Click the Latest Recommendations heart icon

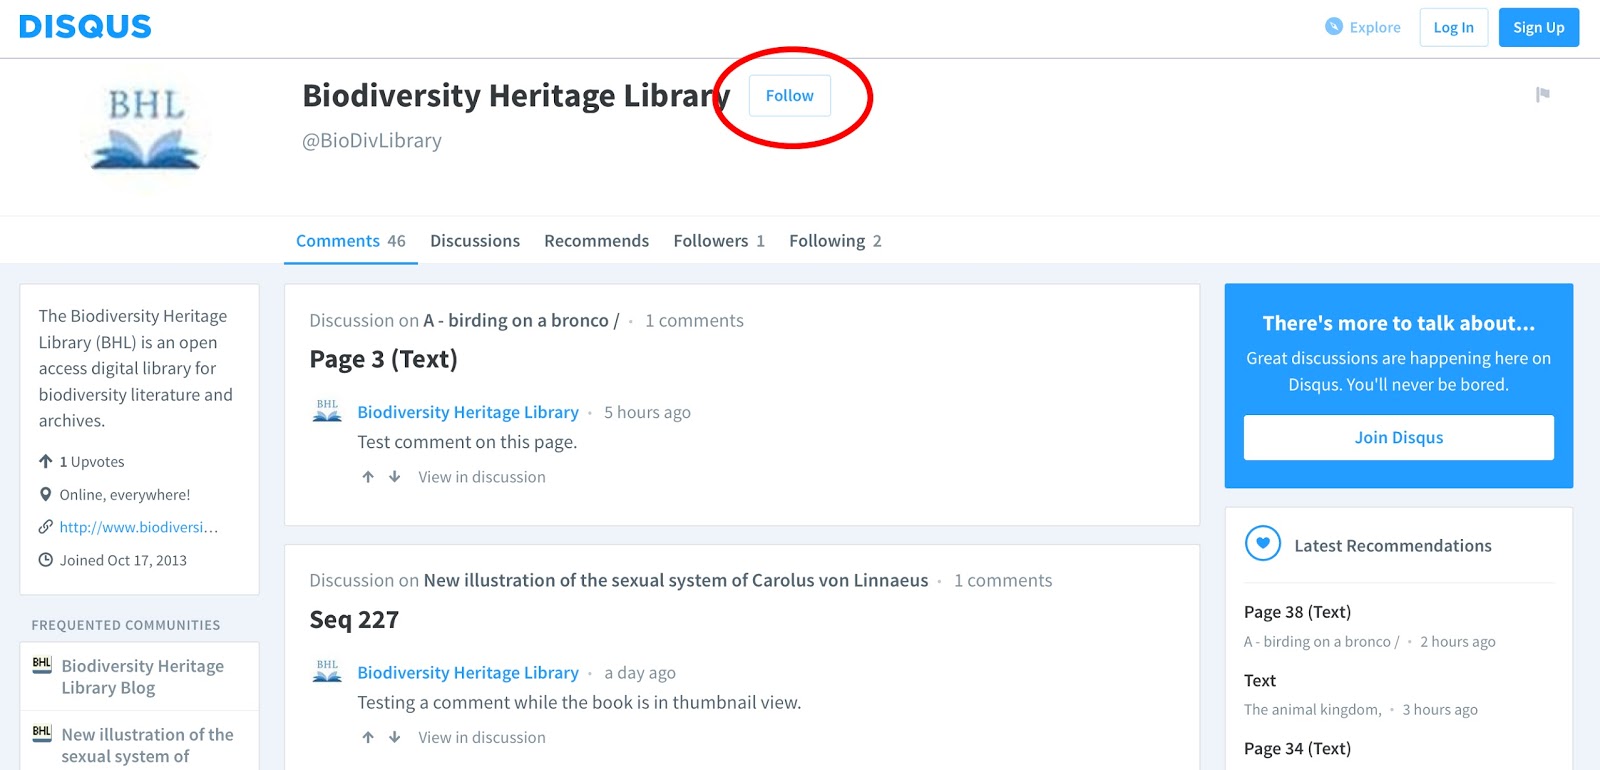pyautogui.click(x=1263, y=544)
